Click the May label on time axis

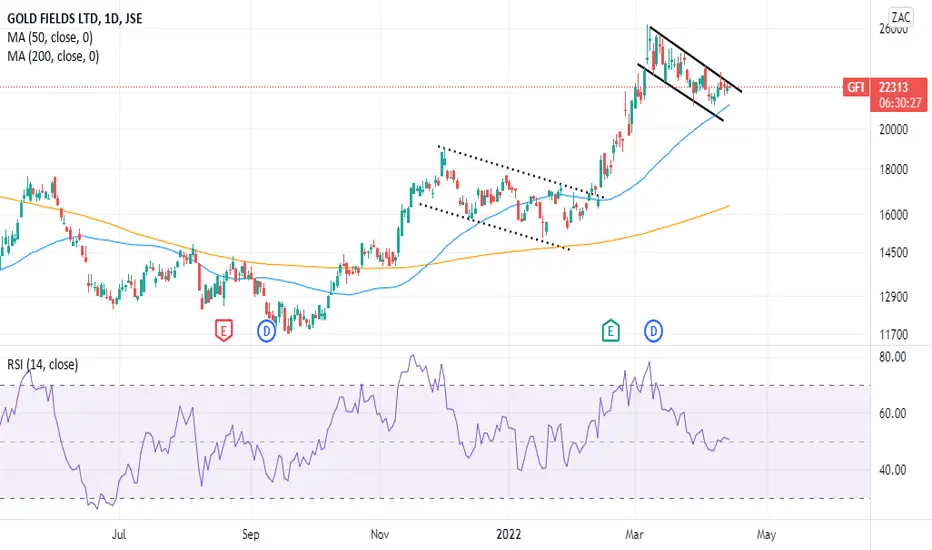pyautogui.click(x=766, y=535)
